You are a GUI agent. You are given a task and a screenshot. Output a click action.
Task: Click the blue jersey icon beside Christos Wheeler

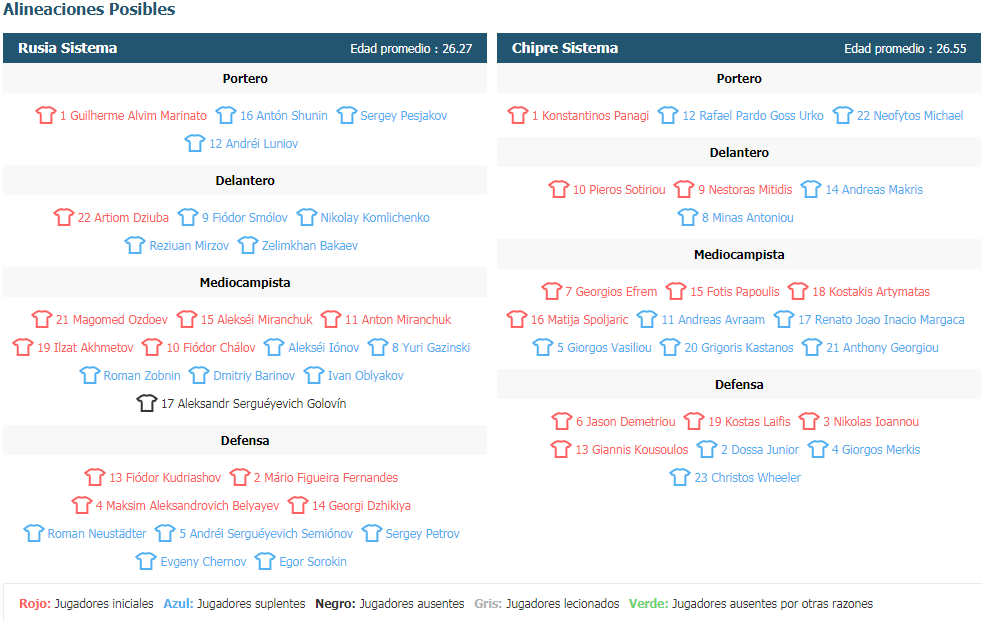(x=680, y=477)
